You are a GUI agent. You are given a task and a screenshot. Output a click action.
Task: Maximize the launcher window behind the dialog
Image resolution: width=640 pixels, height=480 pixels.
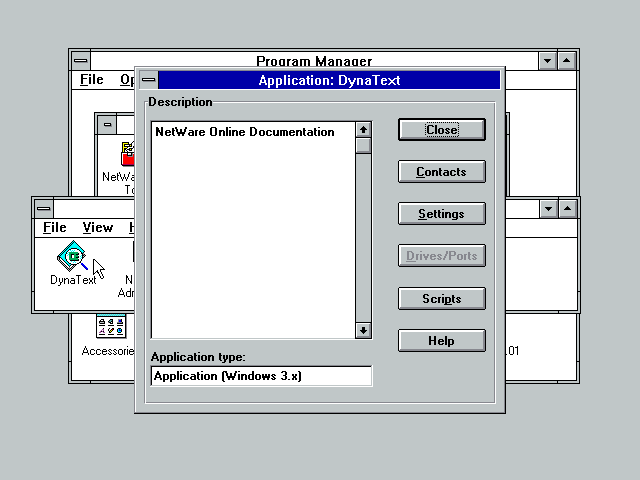(567, 209)
